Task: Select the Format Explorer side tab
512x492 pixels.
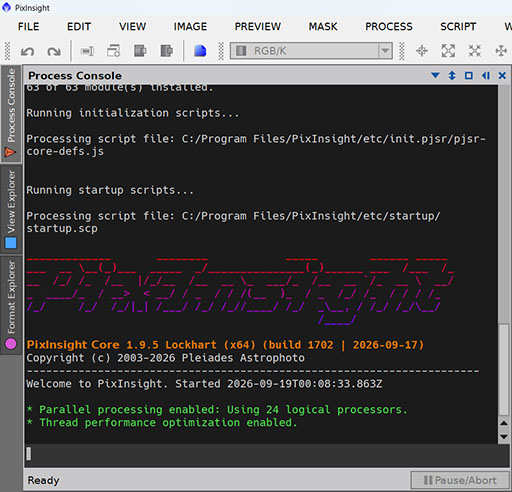Action: [x=11, y=305]
